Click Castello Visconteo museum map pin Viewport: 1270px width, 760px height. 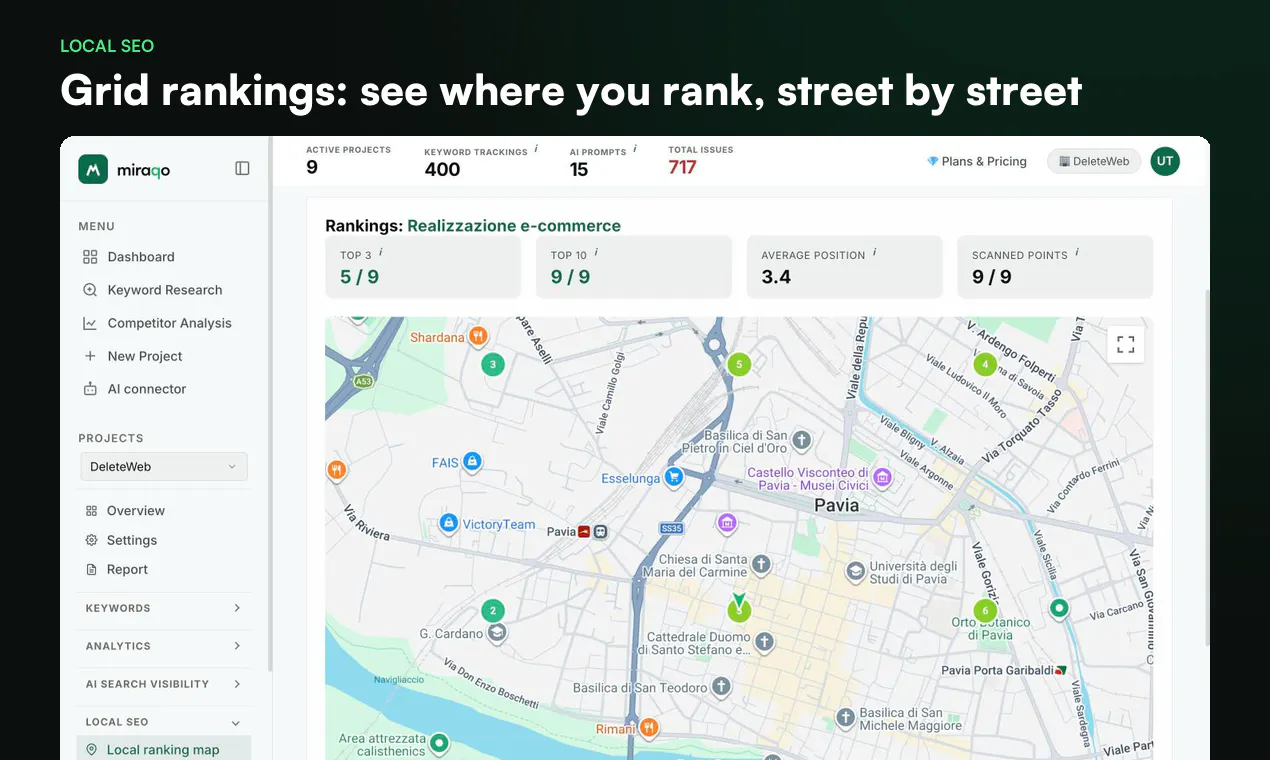[882, 478]
